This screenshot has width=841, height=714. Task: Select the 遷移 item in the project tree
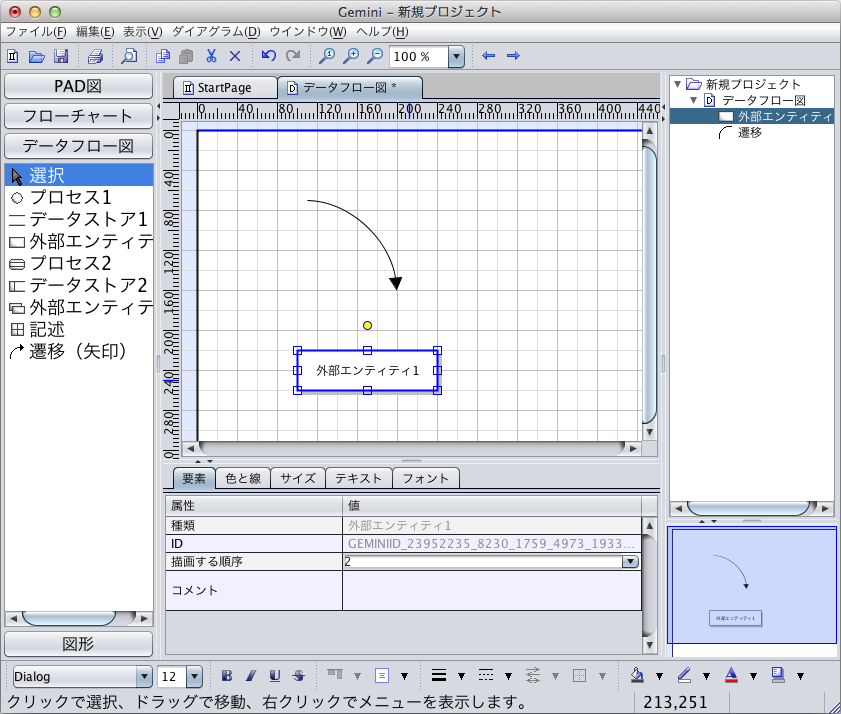pyautogui.click(x=749, y=133)
